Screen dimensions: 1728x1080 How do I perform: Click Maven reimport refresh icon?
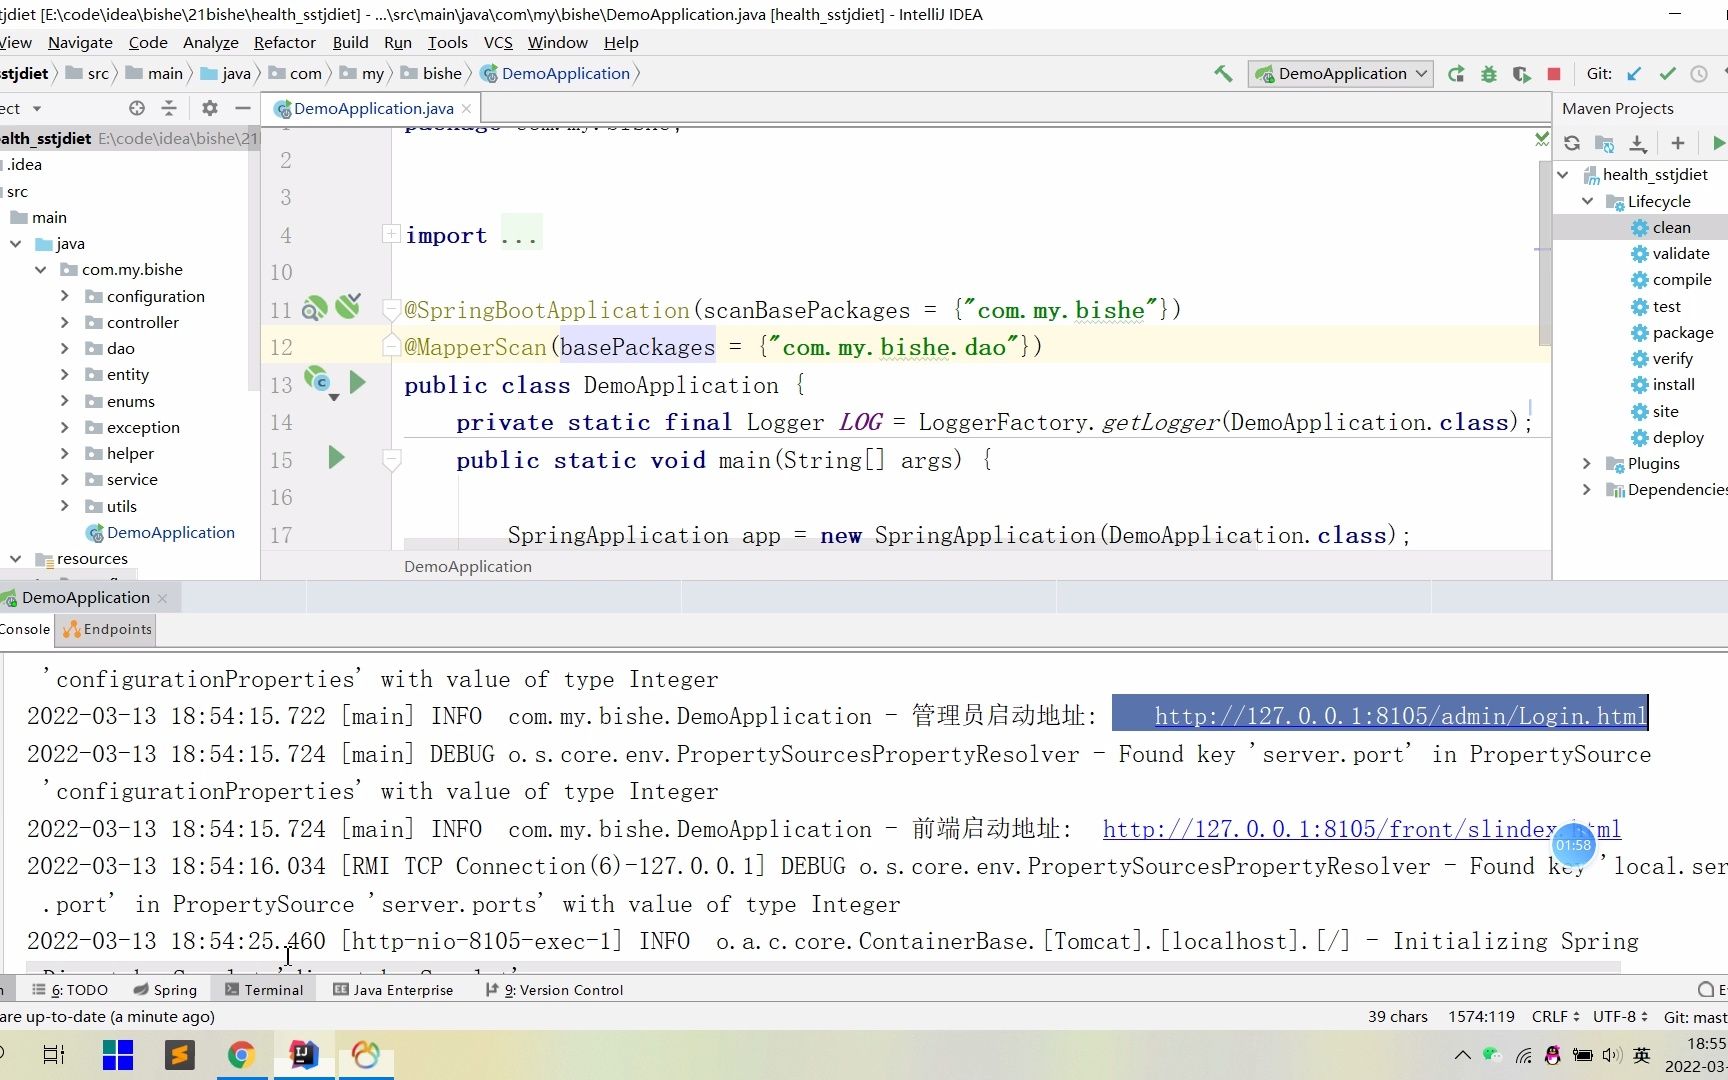click(x=1572, y=143)
